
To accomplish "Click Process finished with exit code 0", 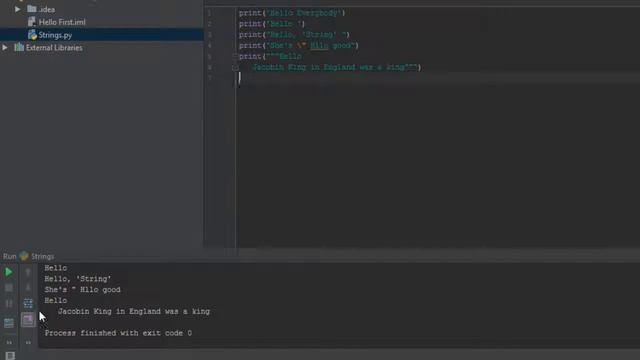I will tap(118, 333).
